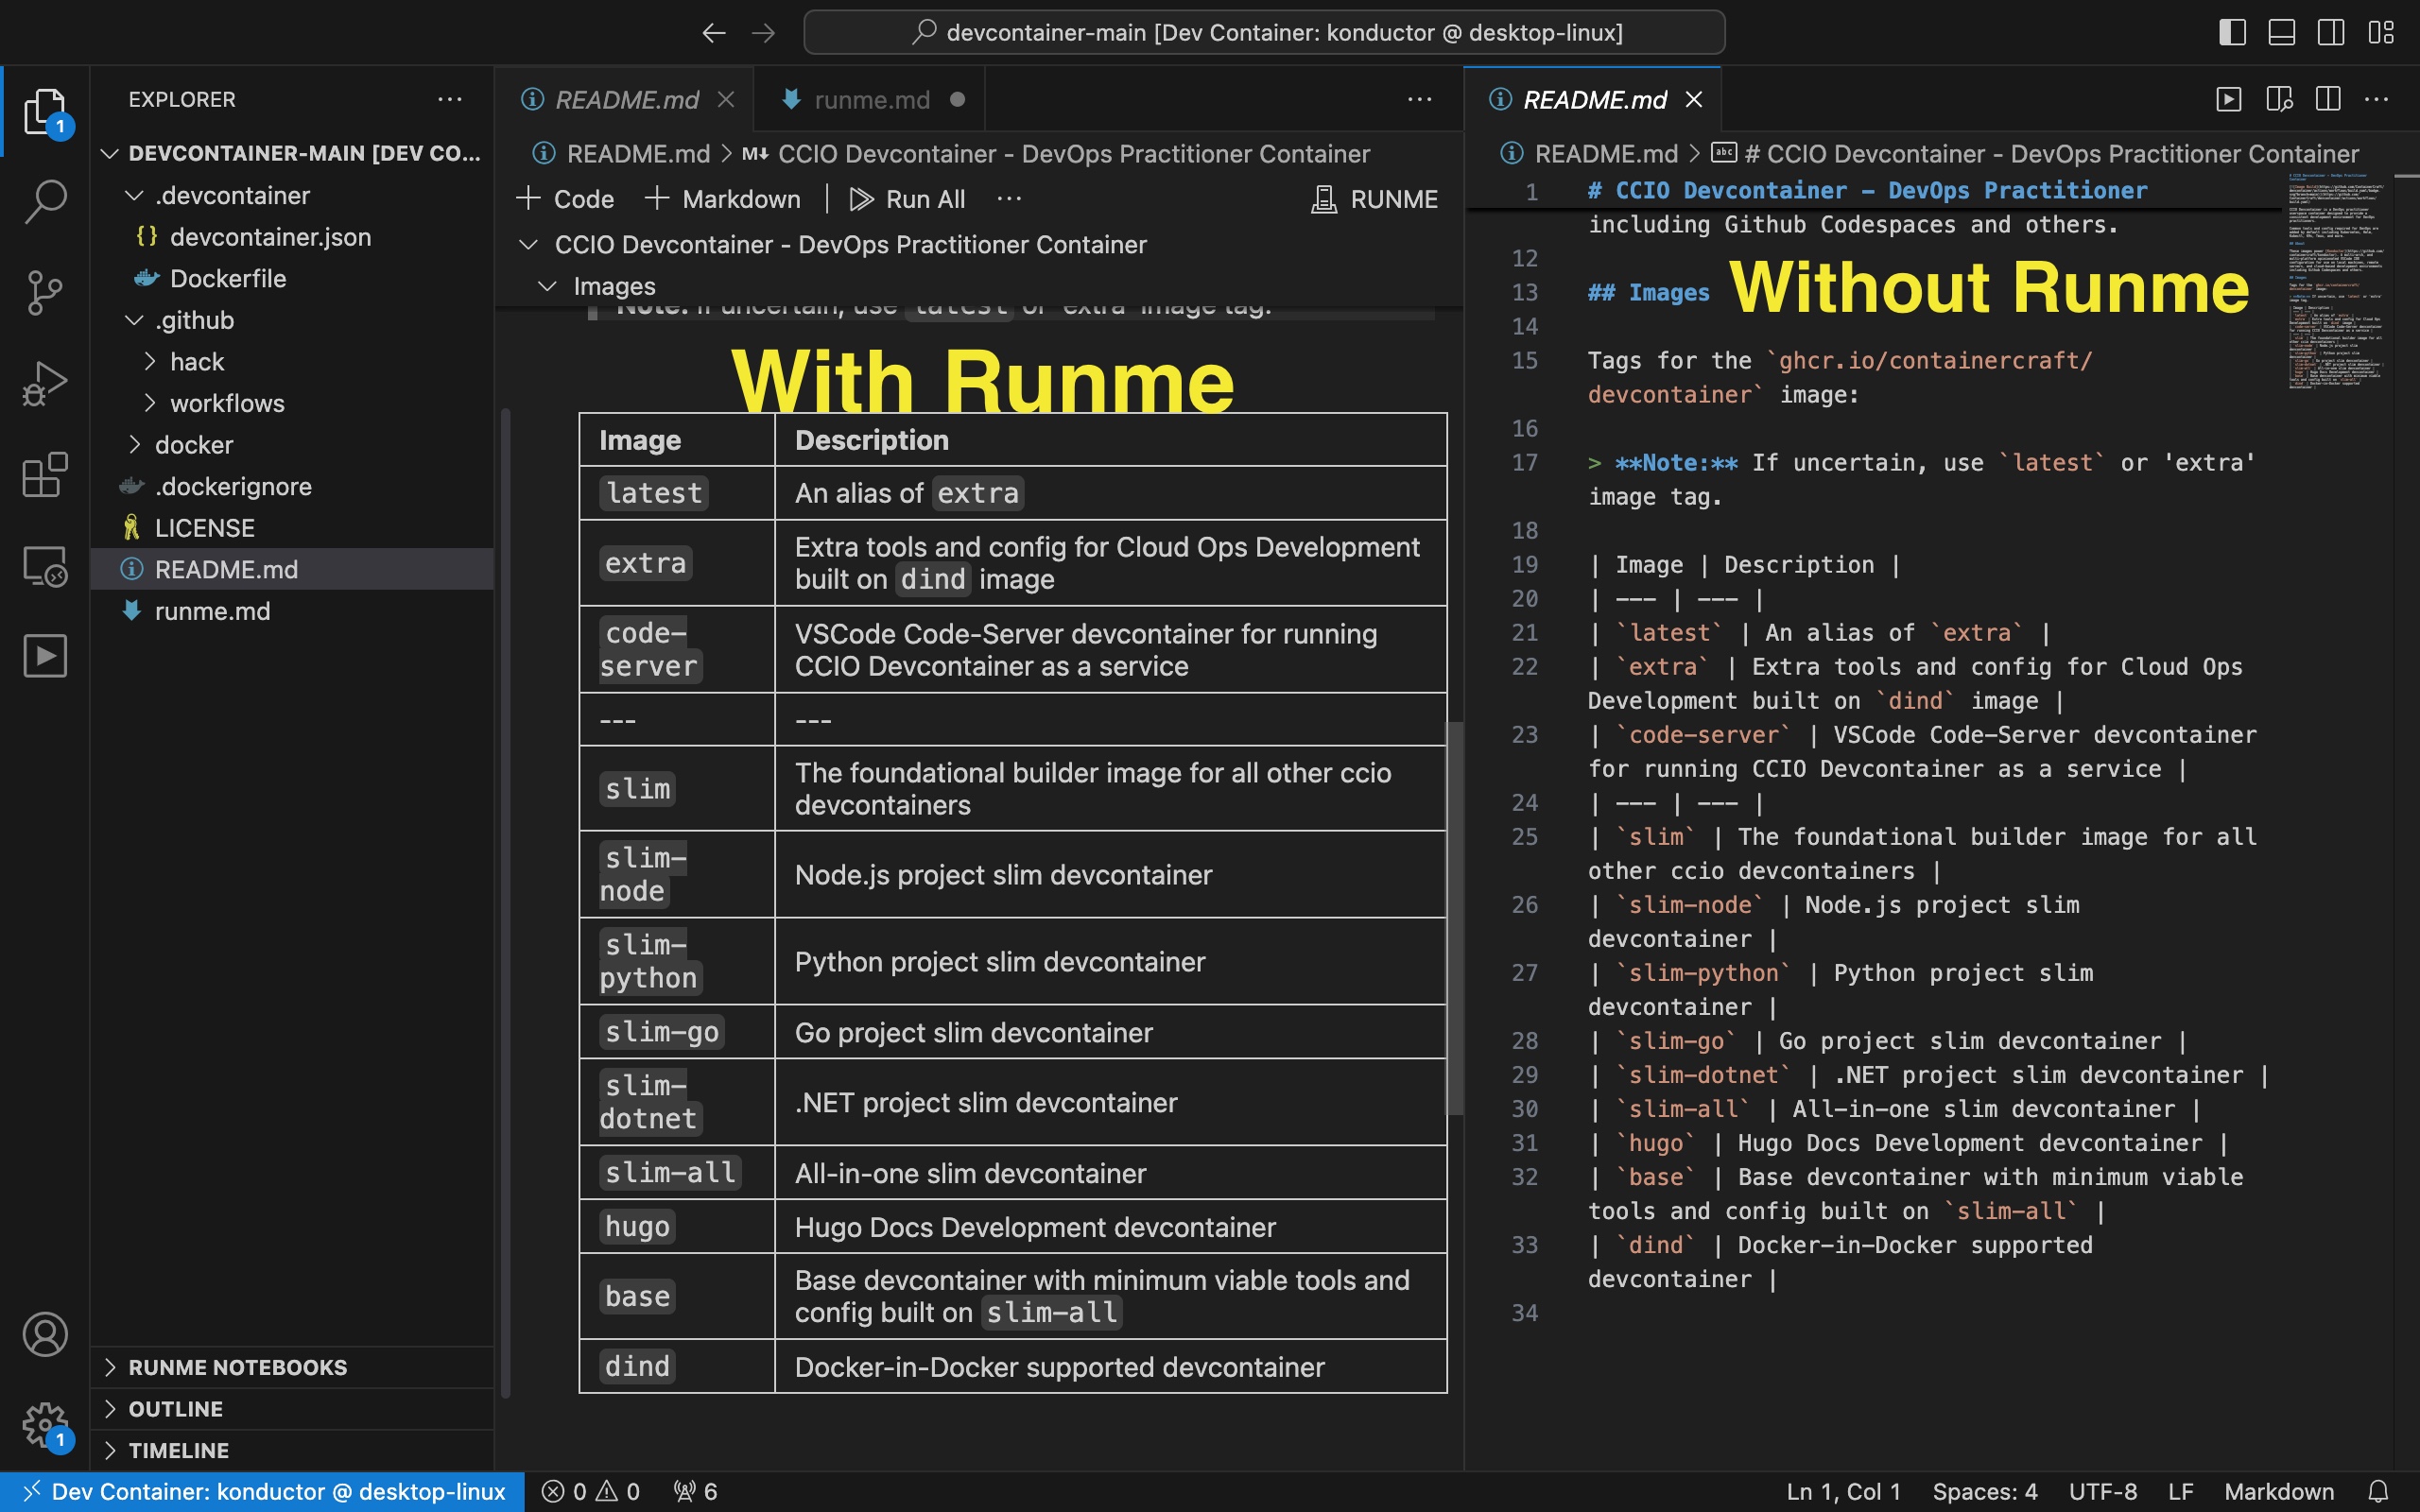Open errors and warnings status item

point(590,1491)
